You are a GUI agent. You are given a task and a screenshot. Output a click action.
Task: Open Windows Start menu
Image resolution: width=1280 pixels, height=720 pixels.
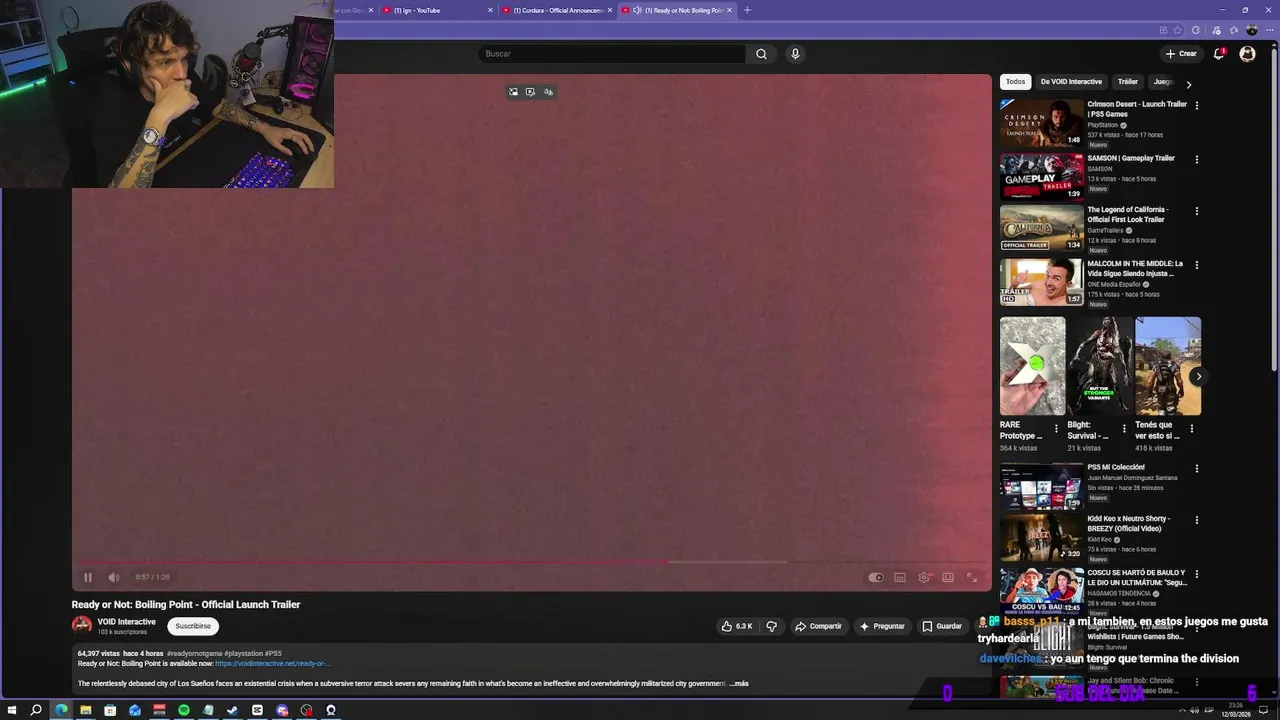click(12, 710)
